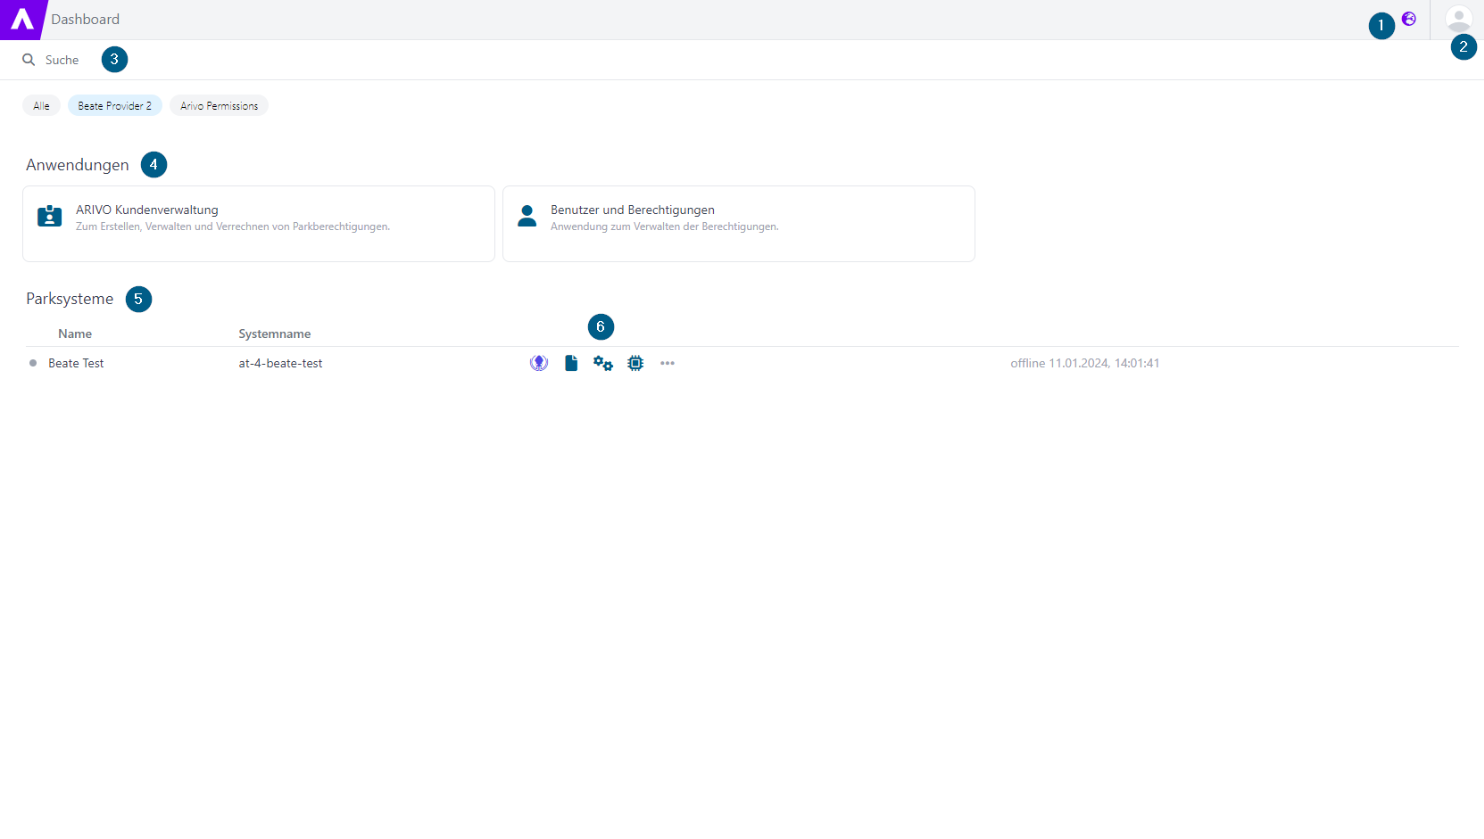Screen dimensions: 1484x839
Task: Click the search magnifier icon
Action: (x=29, y=60)
